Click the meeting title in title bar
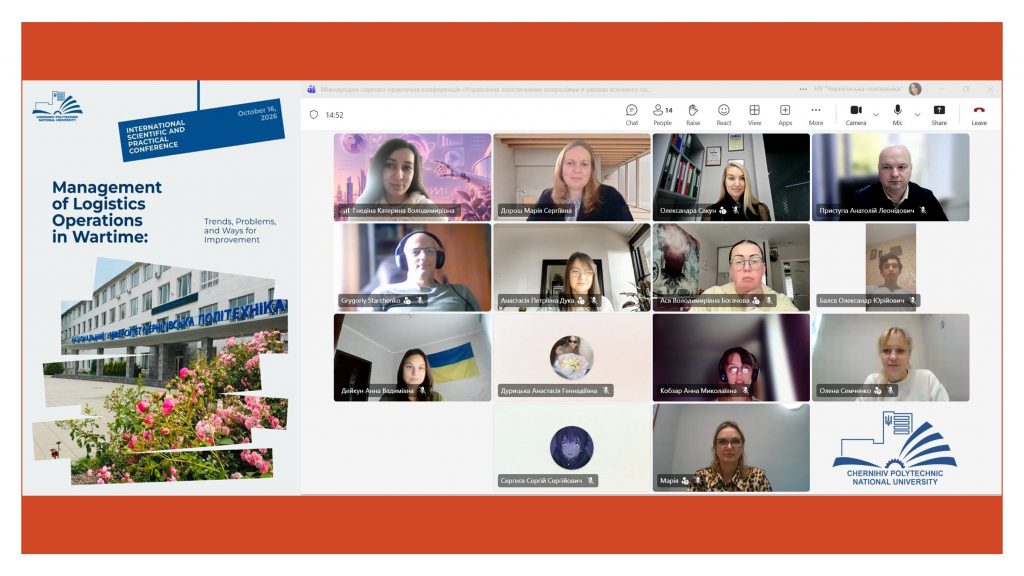This screenshot has height=576, width=1024. (x=486, y=89)
